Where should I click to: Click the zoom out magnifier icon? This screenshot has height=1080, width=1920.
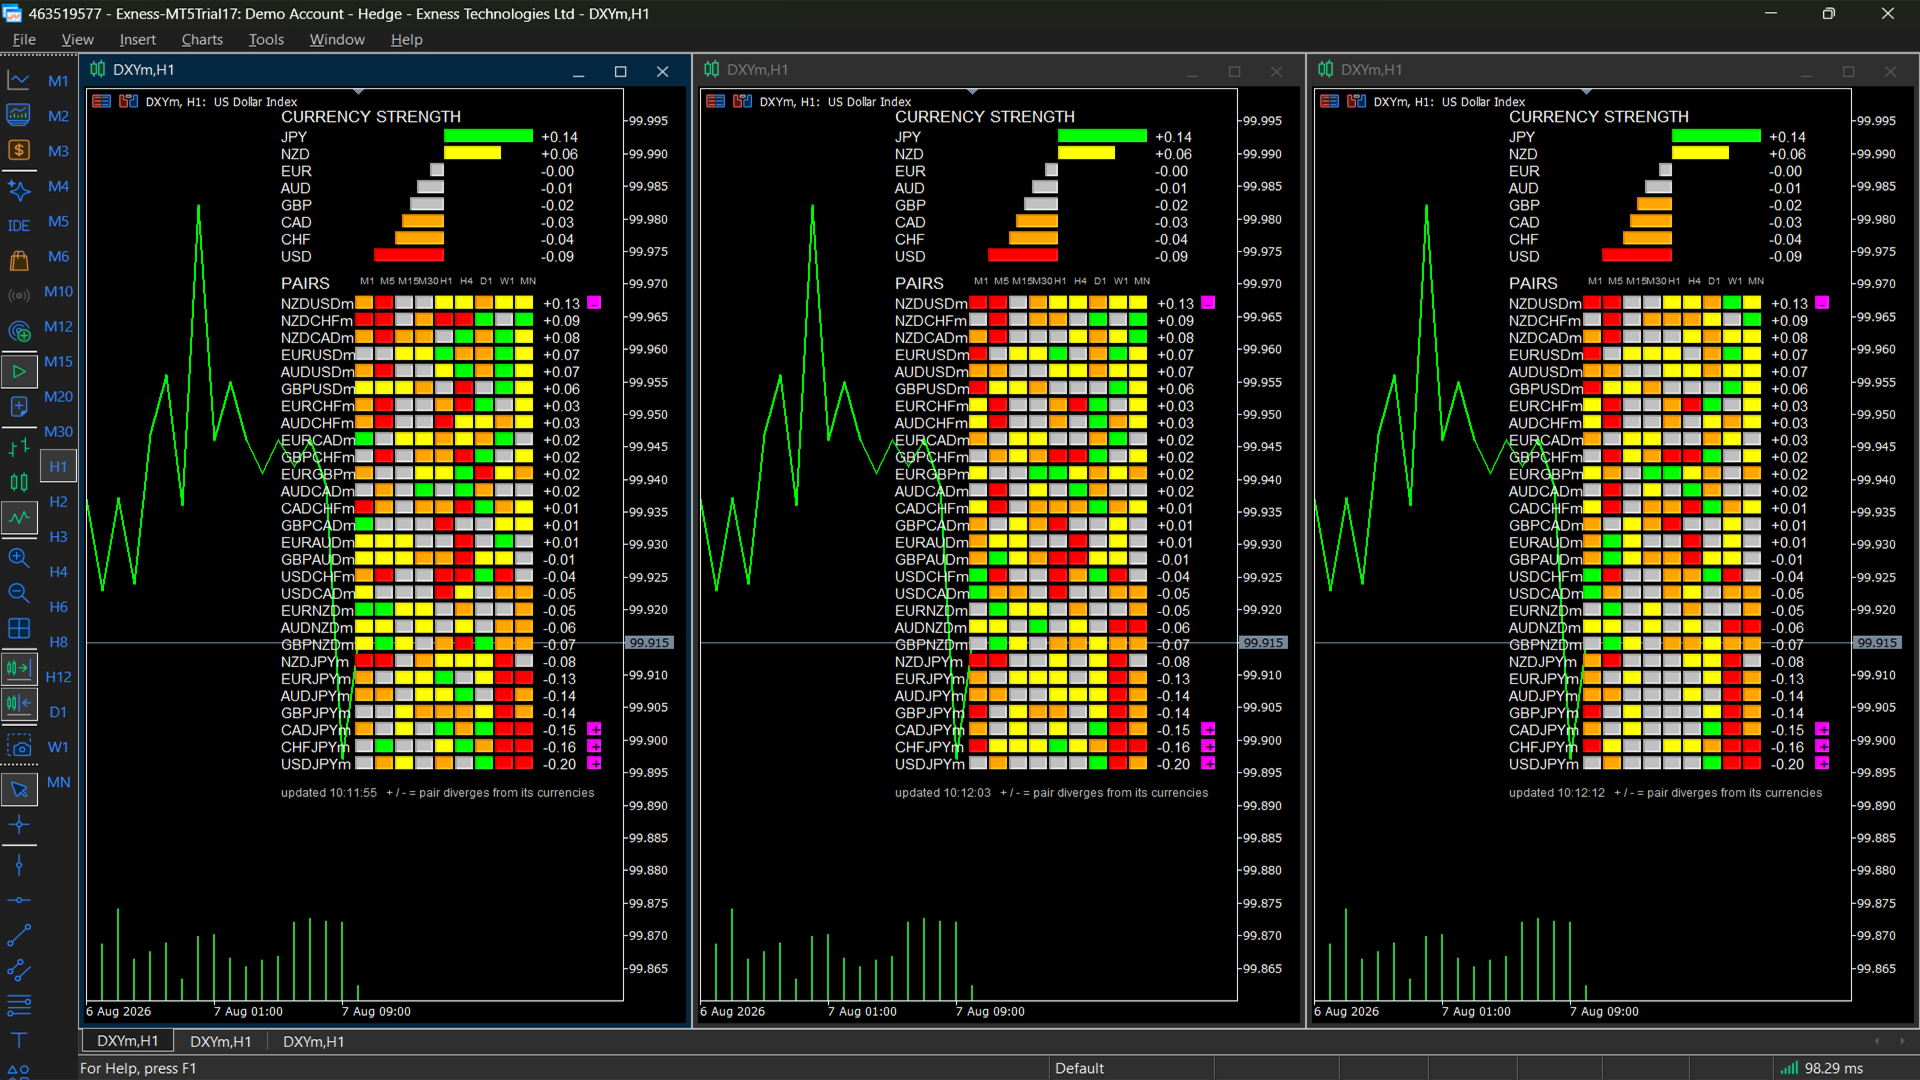[19, 593]
